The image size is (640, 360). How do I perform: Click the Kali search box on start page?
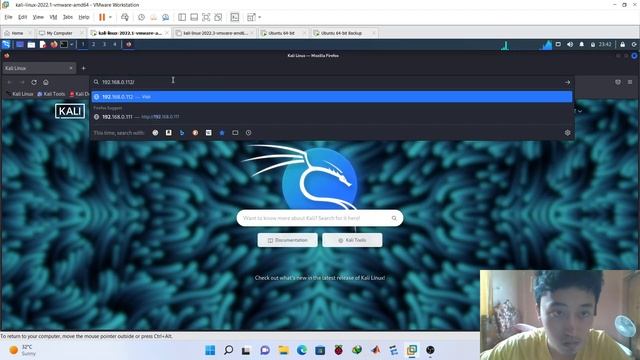[x=320, y=218]
